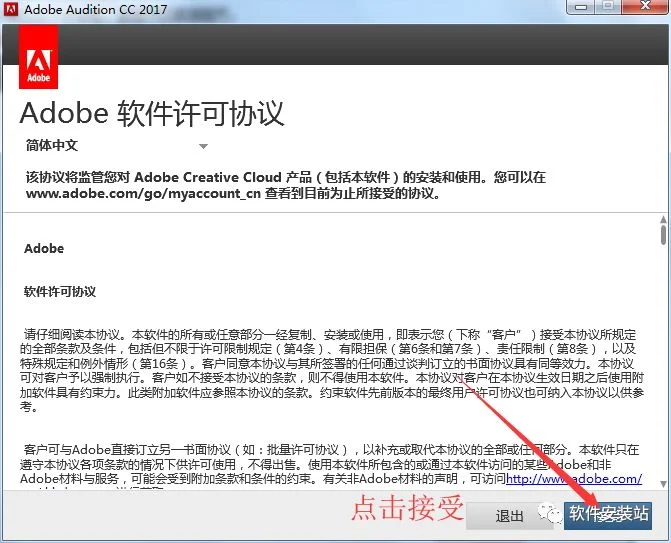
Task: Open the http://www.adobe.com/ link
Action: 574,478
